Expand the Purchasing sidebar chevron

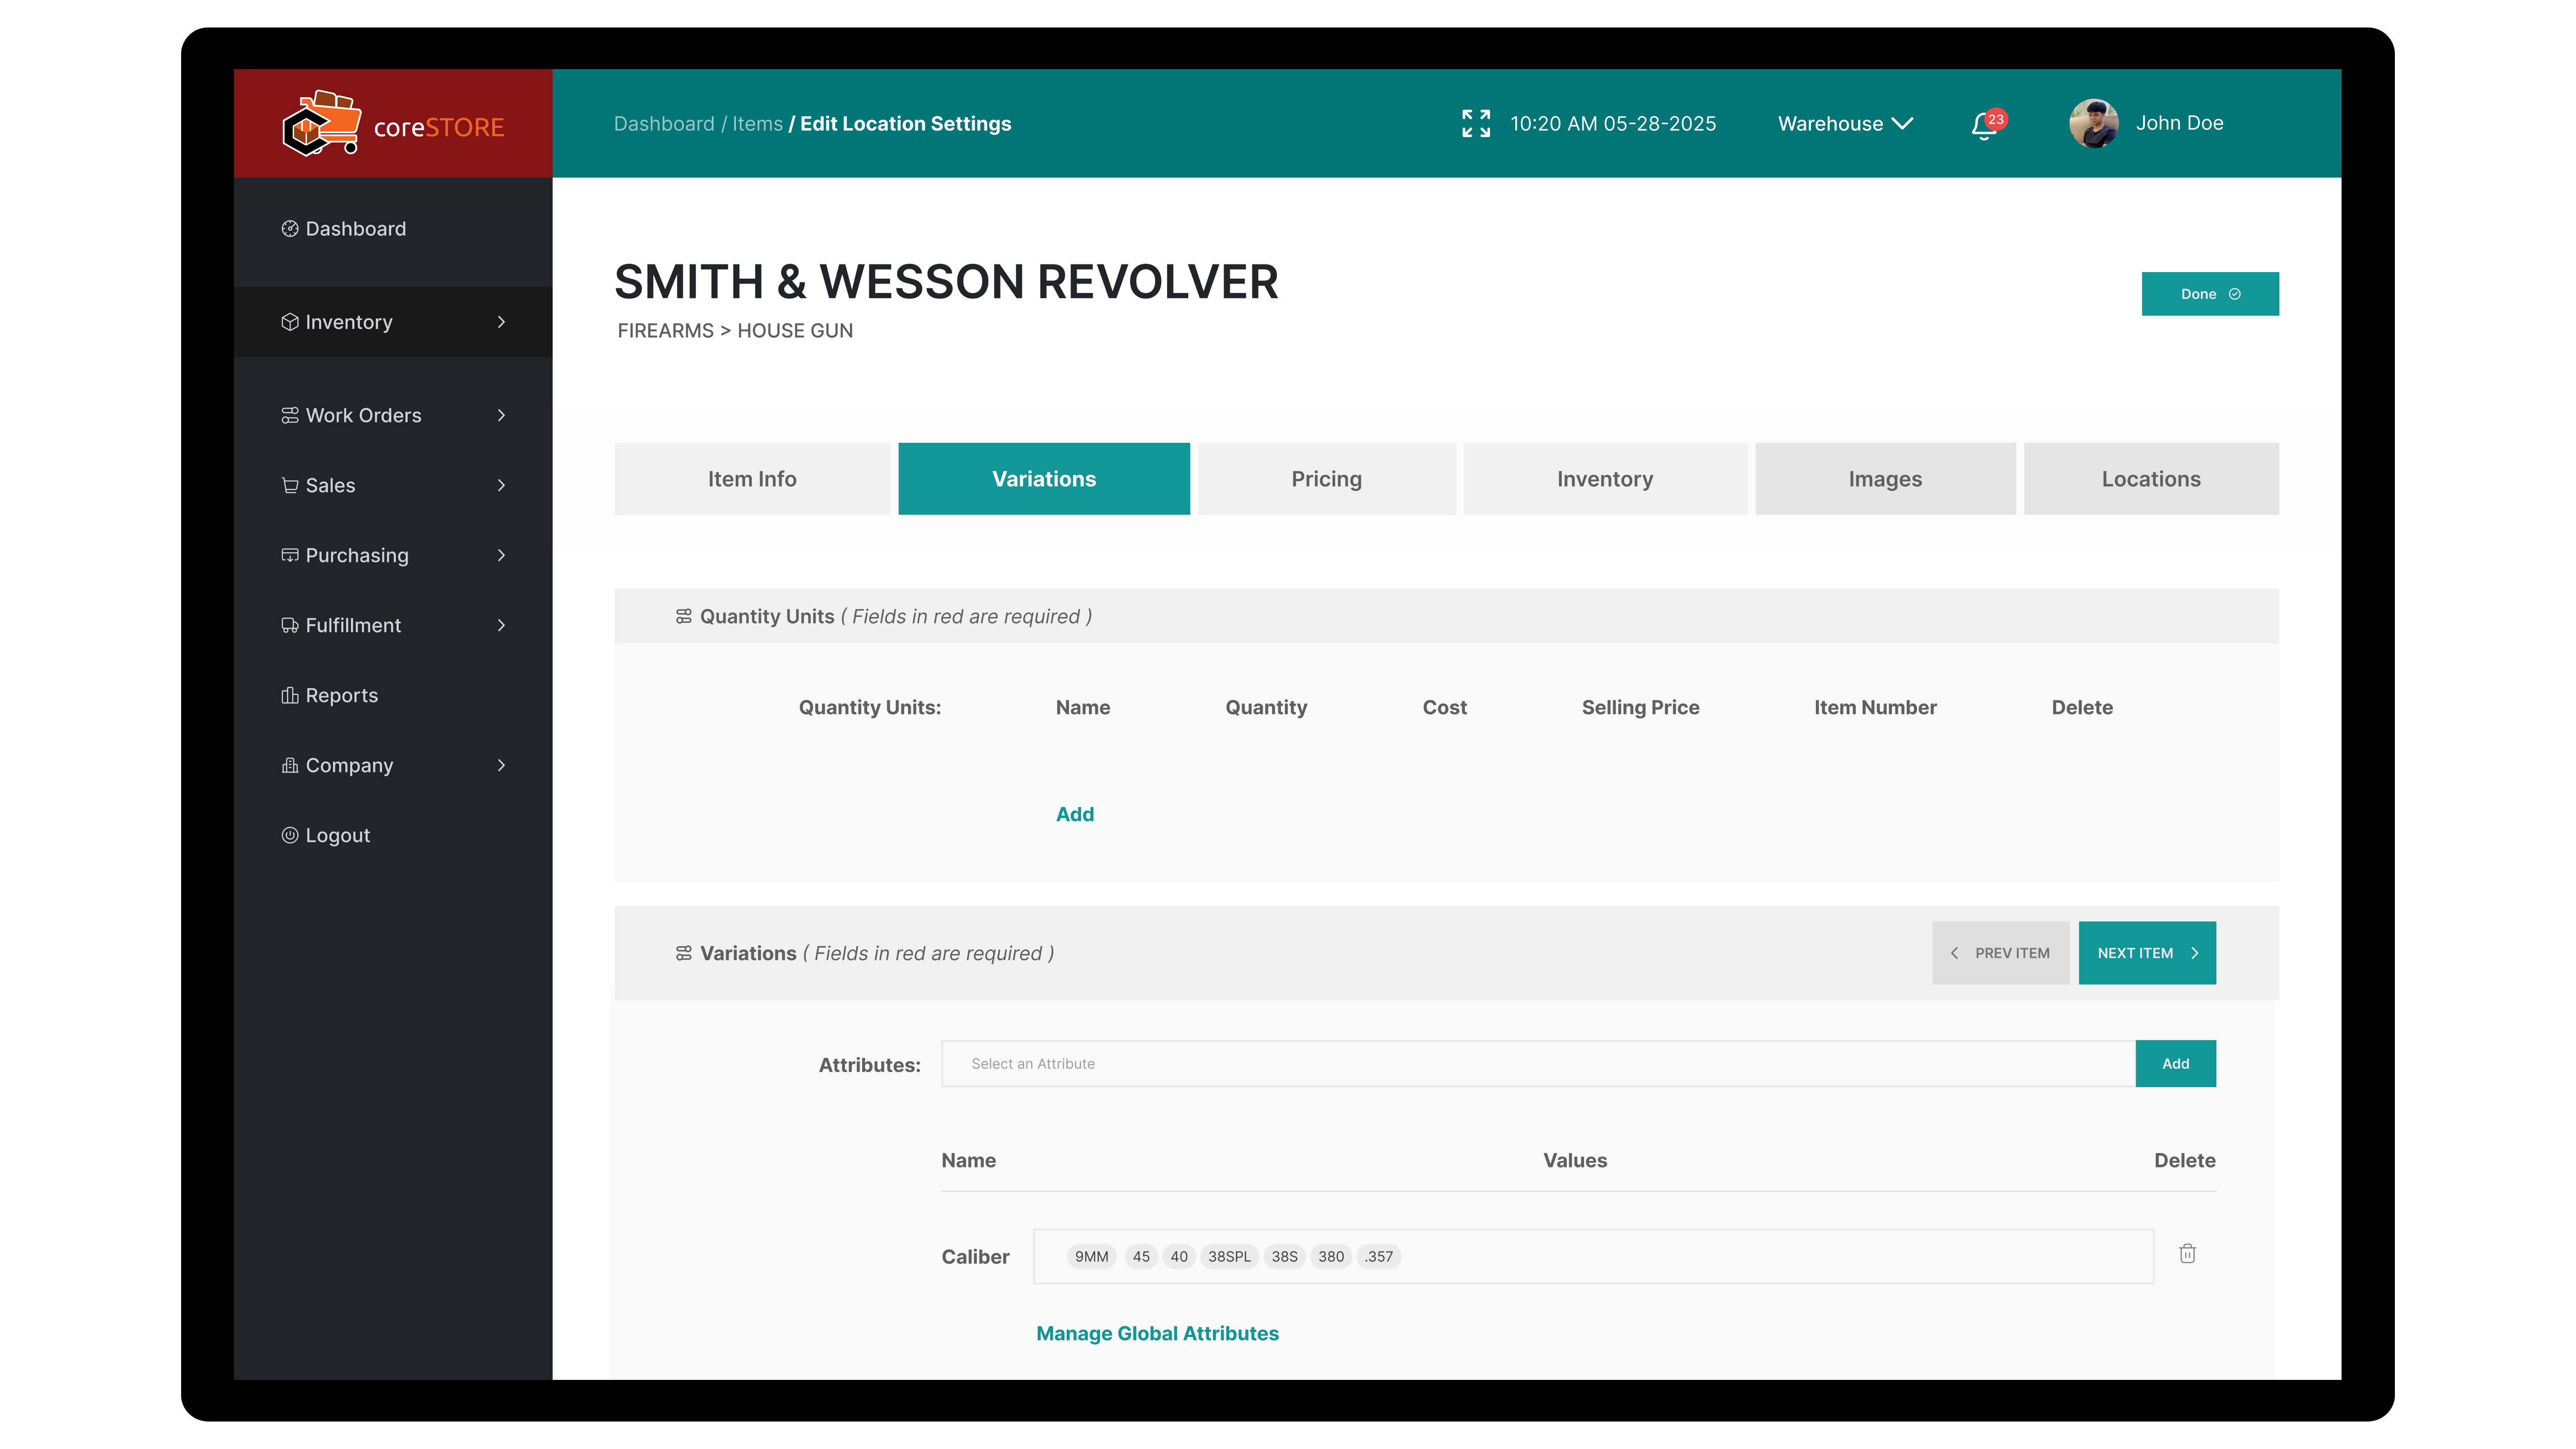[x=501, y=555]
